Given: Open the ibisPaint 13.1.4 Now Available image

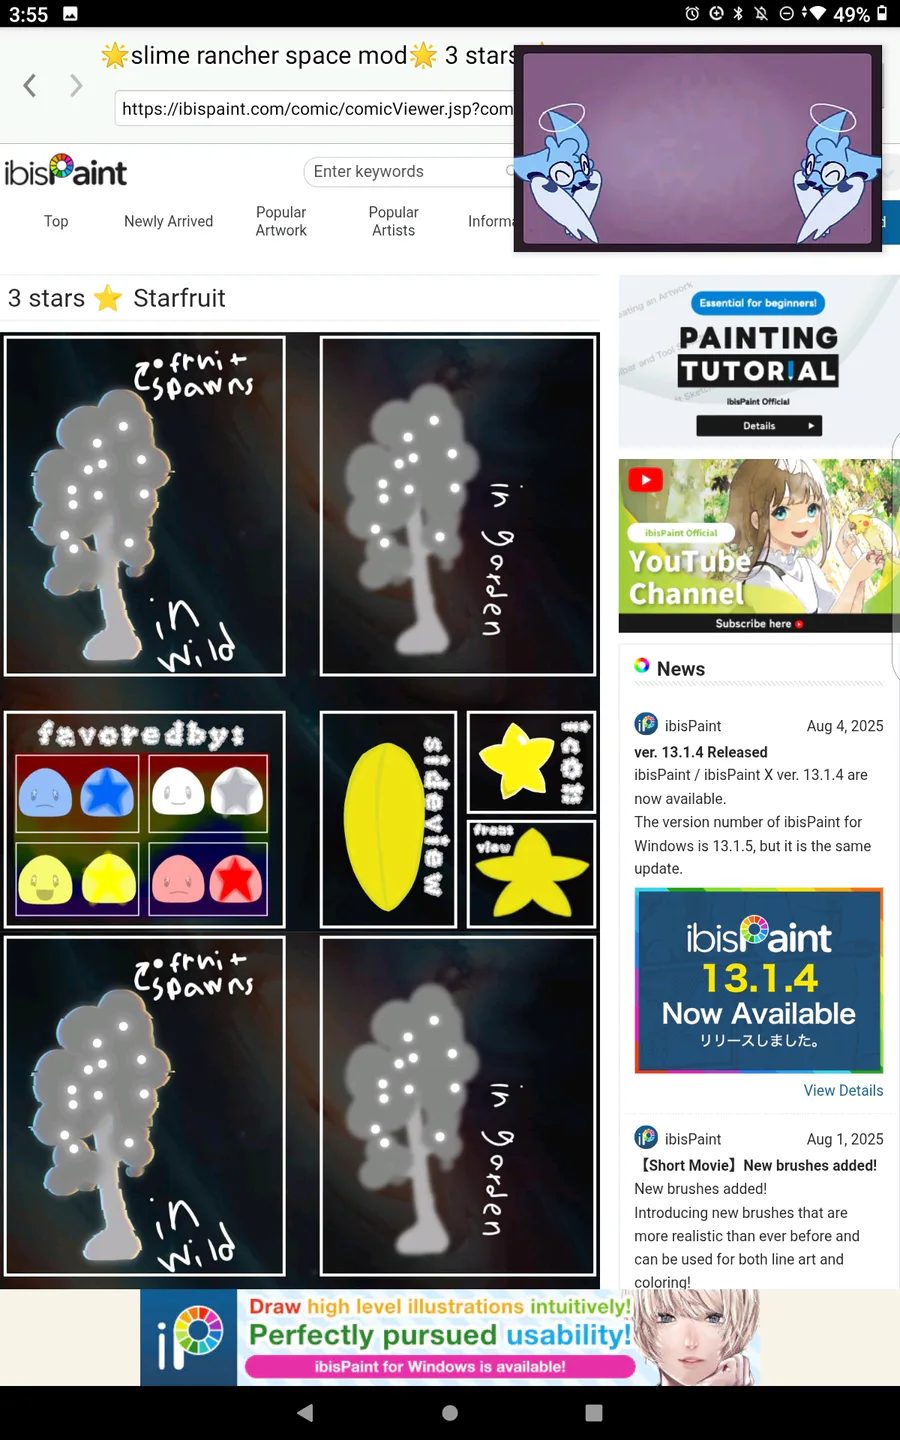Looking at the screenshot, I should pos(759,980).
